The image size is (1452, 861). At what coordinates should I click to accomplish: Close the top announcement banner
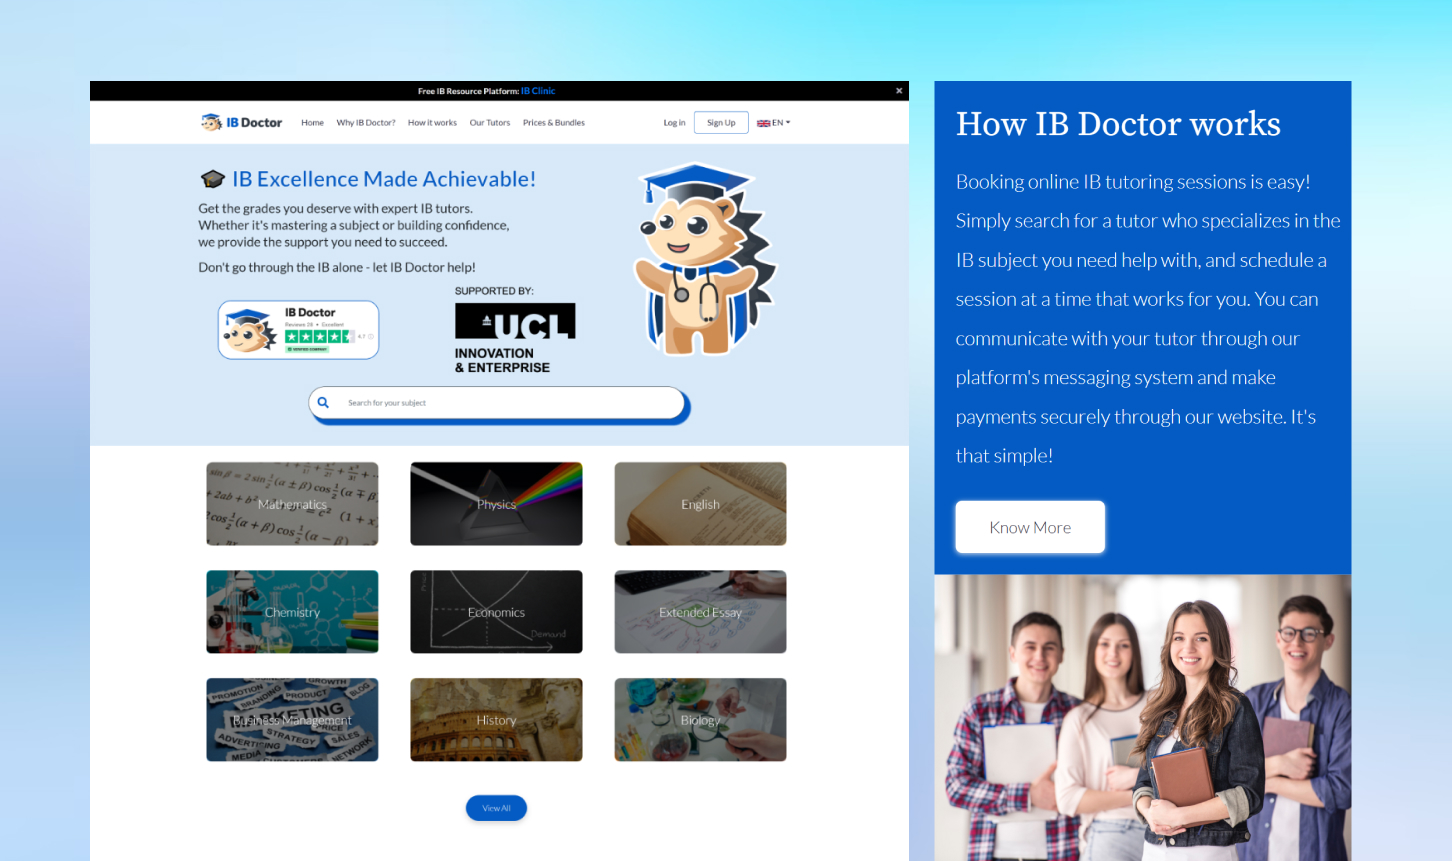coord(899,91)
